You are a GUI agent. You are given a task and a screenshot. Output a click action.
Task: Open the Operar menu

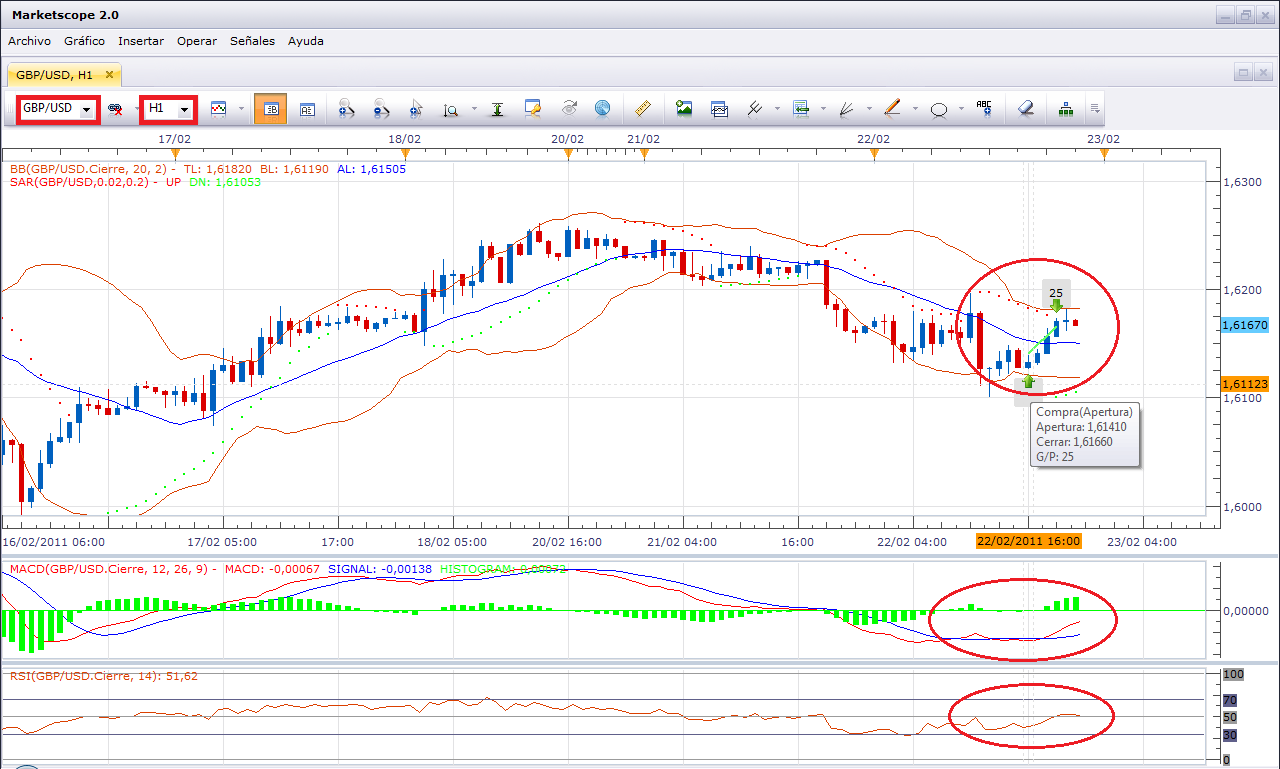[197, 41]
